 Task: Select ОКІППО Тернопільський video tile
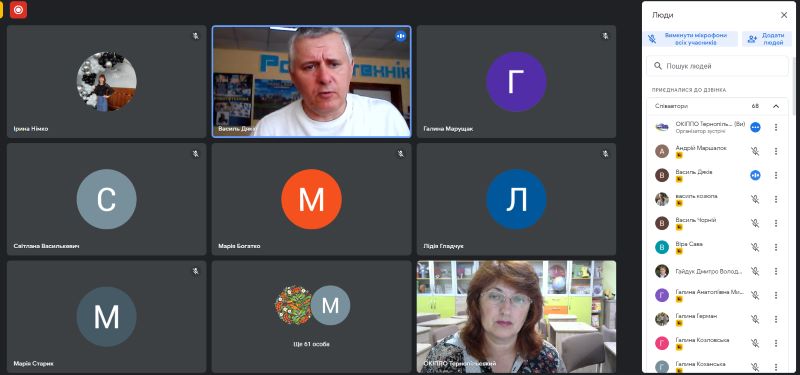click(516, 316)
